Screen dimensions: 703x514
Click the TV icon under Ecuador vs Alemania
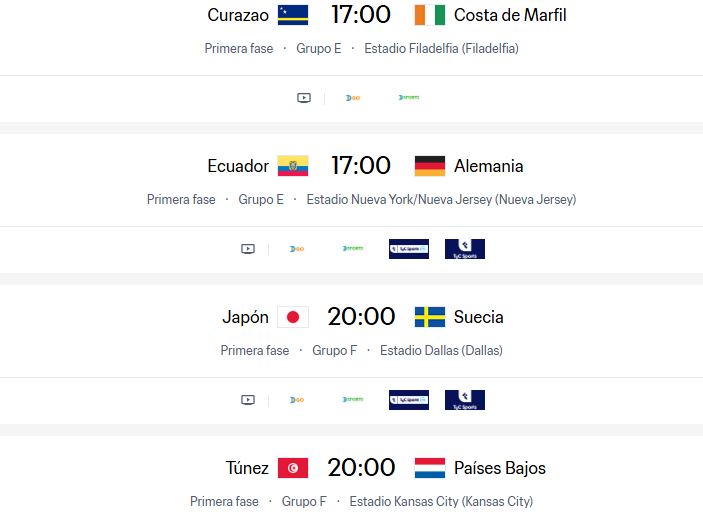[248, 249]
